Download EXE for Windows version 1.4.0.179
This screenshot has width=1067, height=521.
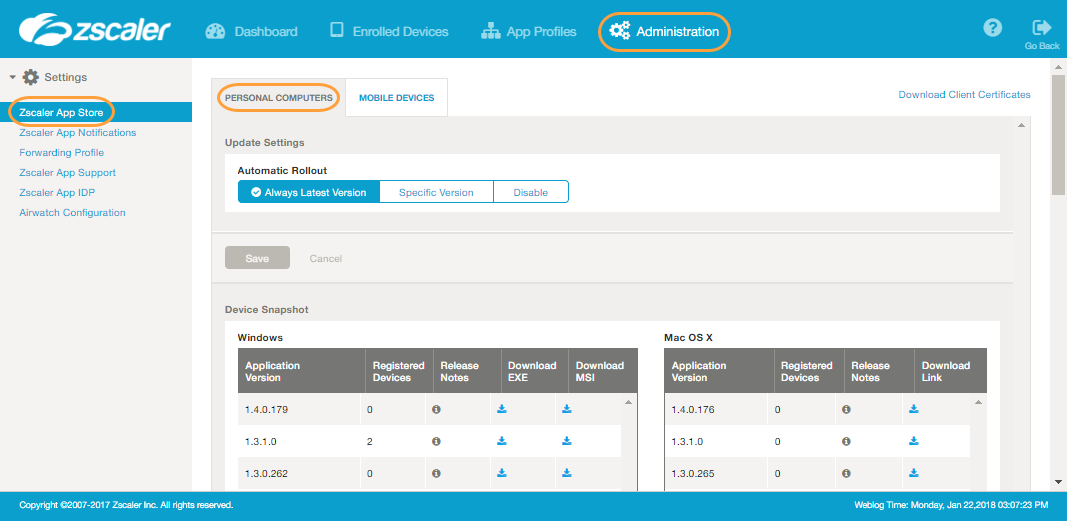click(502, 409)
